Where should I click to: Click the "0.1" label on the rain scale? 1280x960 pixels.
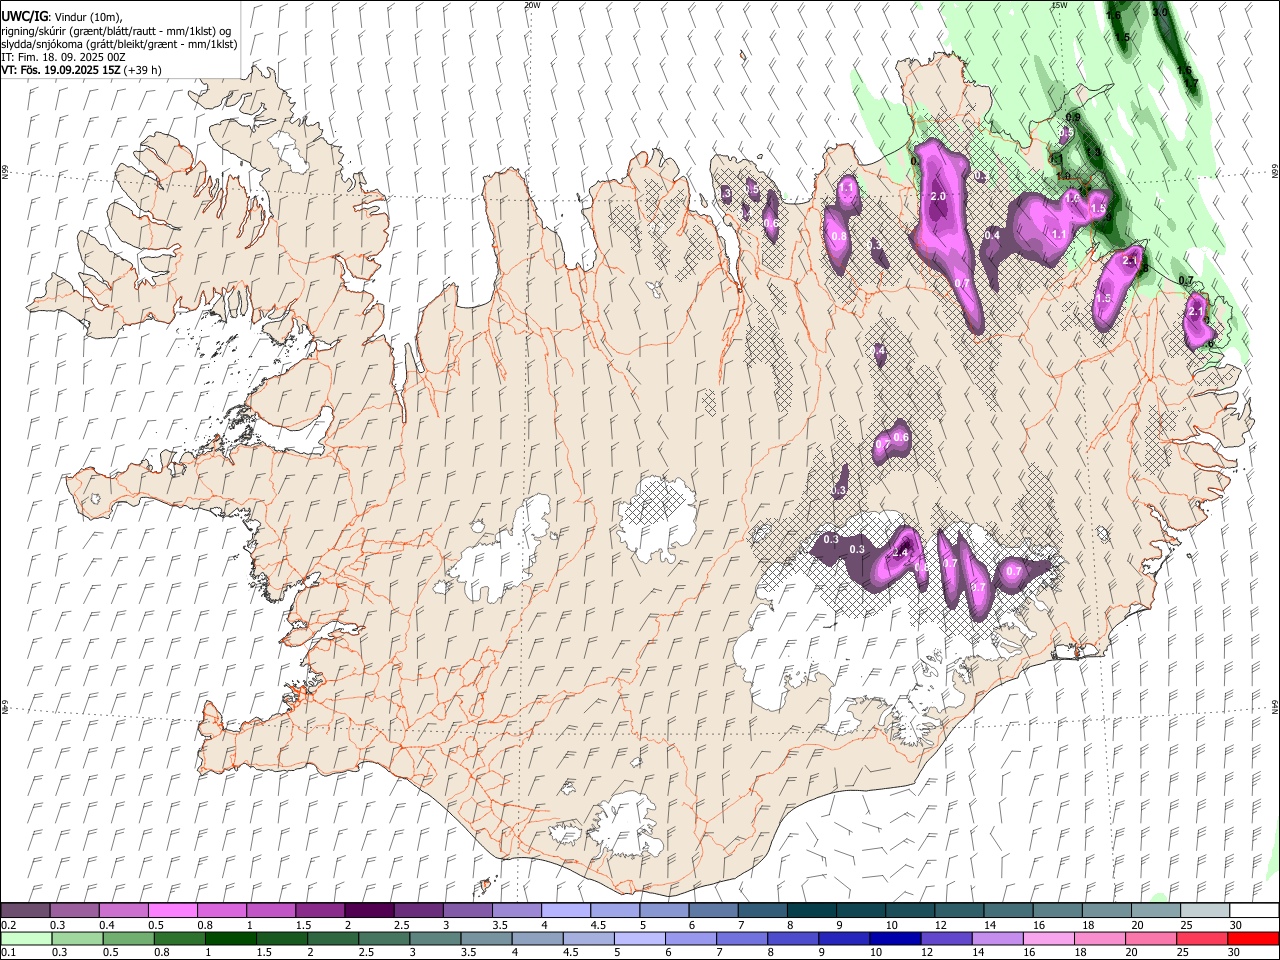(x=6, y=953)
